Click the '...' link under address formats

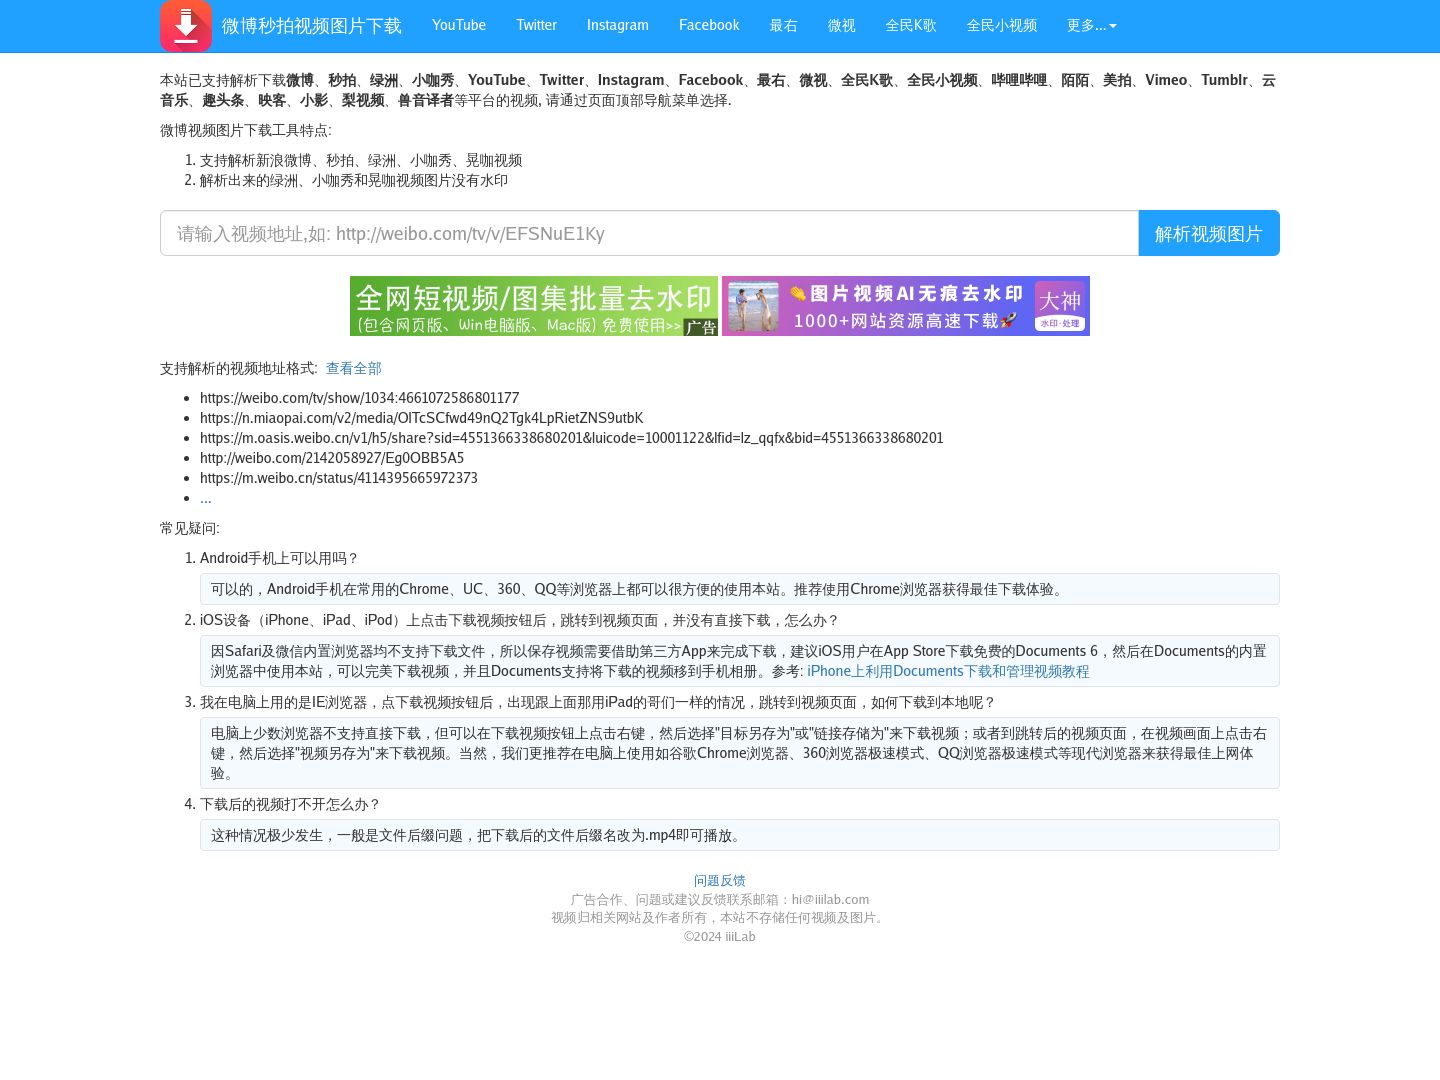pyautogui.click(x=205, y=498)
